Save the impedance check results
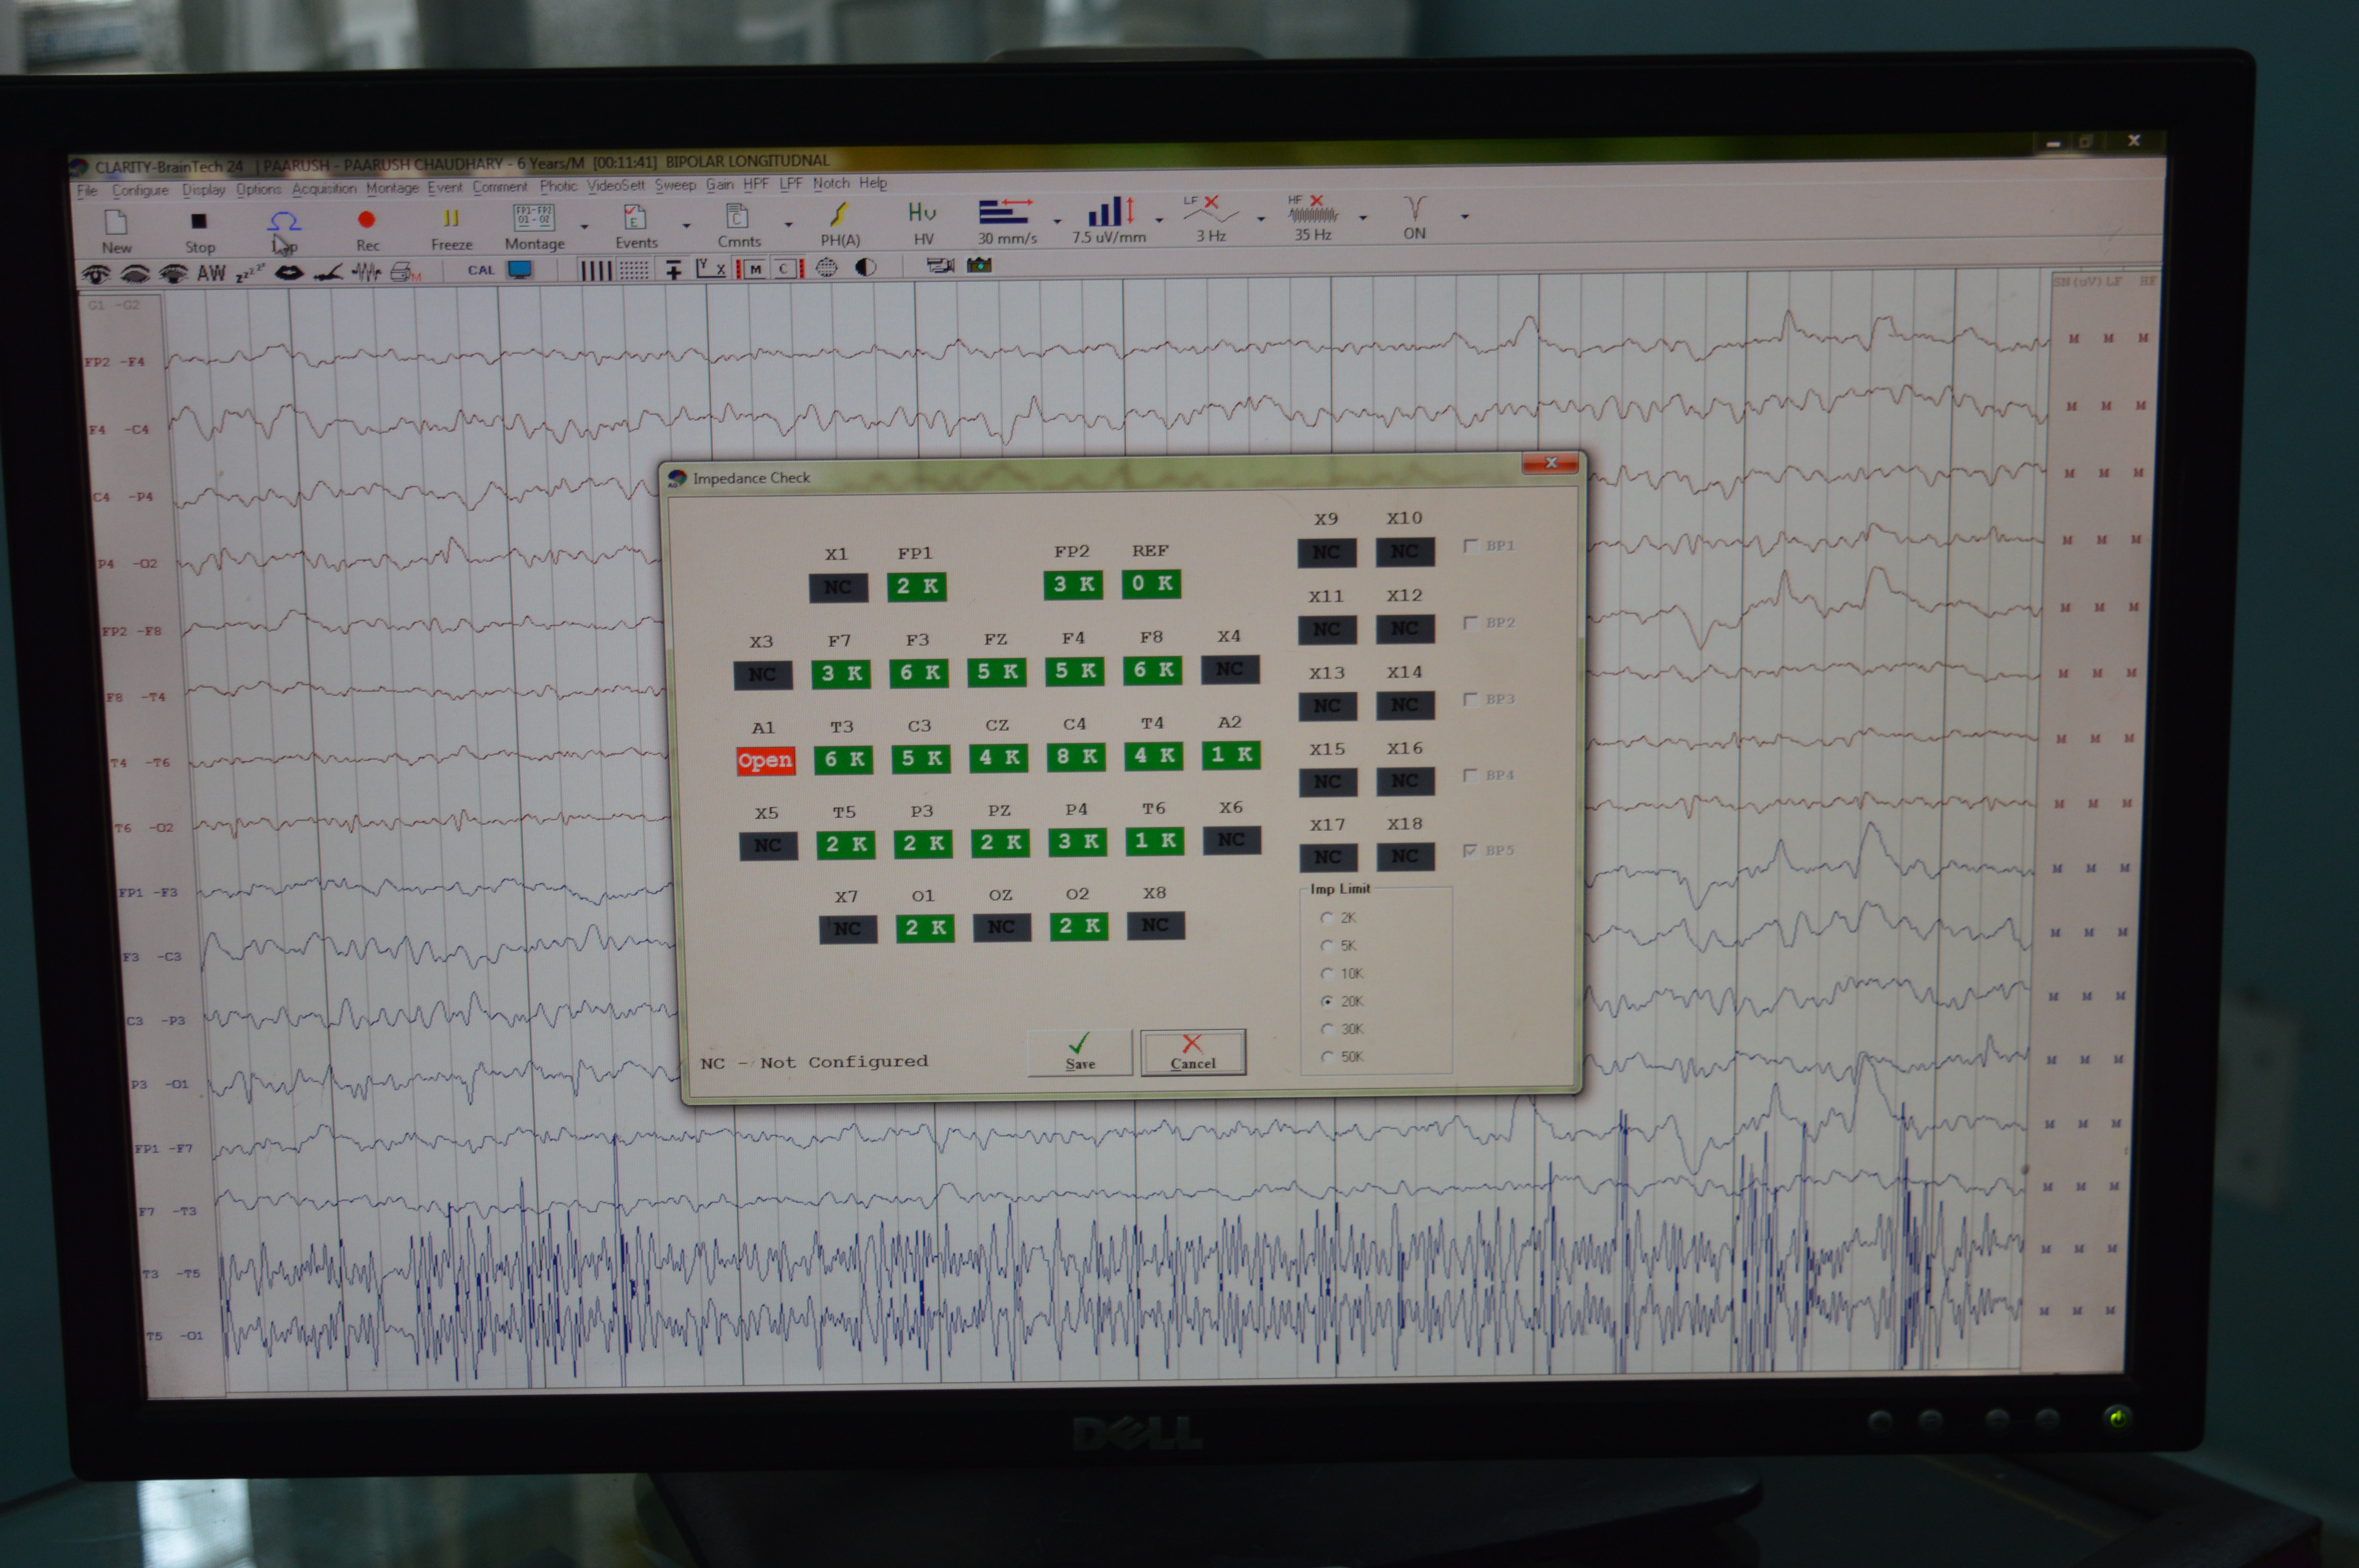This screenshot has width=2359, height=1568. [x=1080, y=1052]
